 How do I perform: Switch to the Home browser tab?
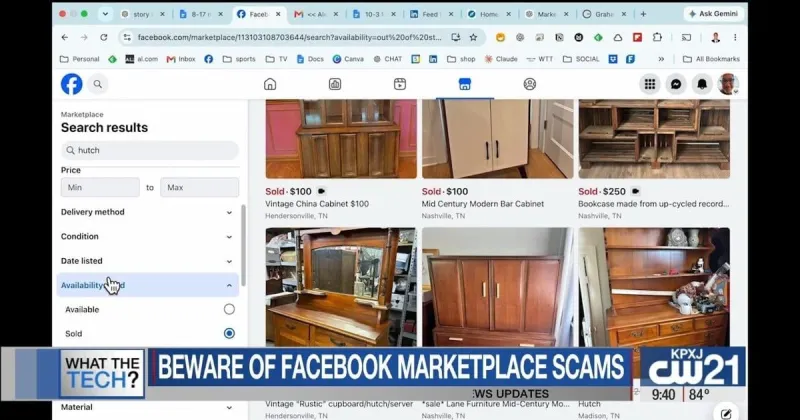click(x=489, y=14)
